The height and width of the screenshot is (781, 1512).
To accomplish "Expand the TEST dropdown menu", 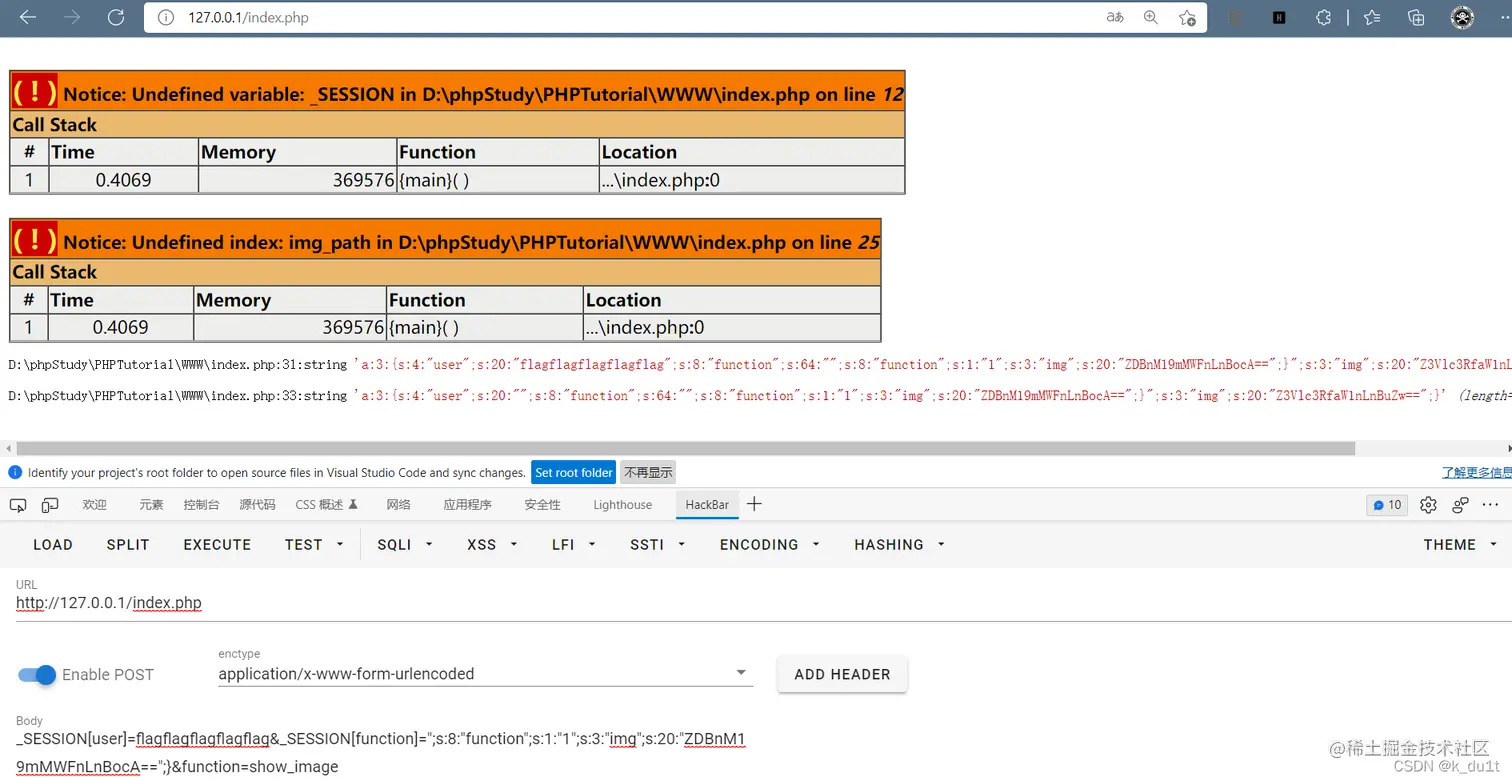I will (x=314, y=544).
